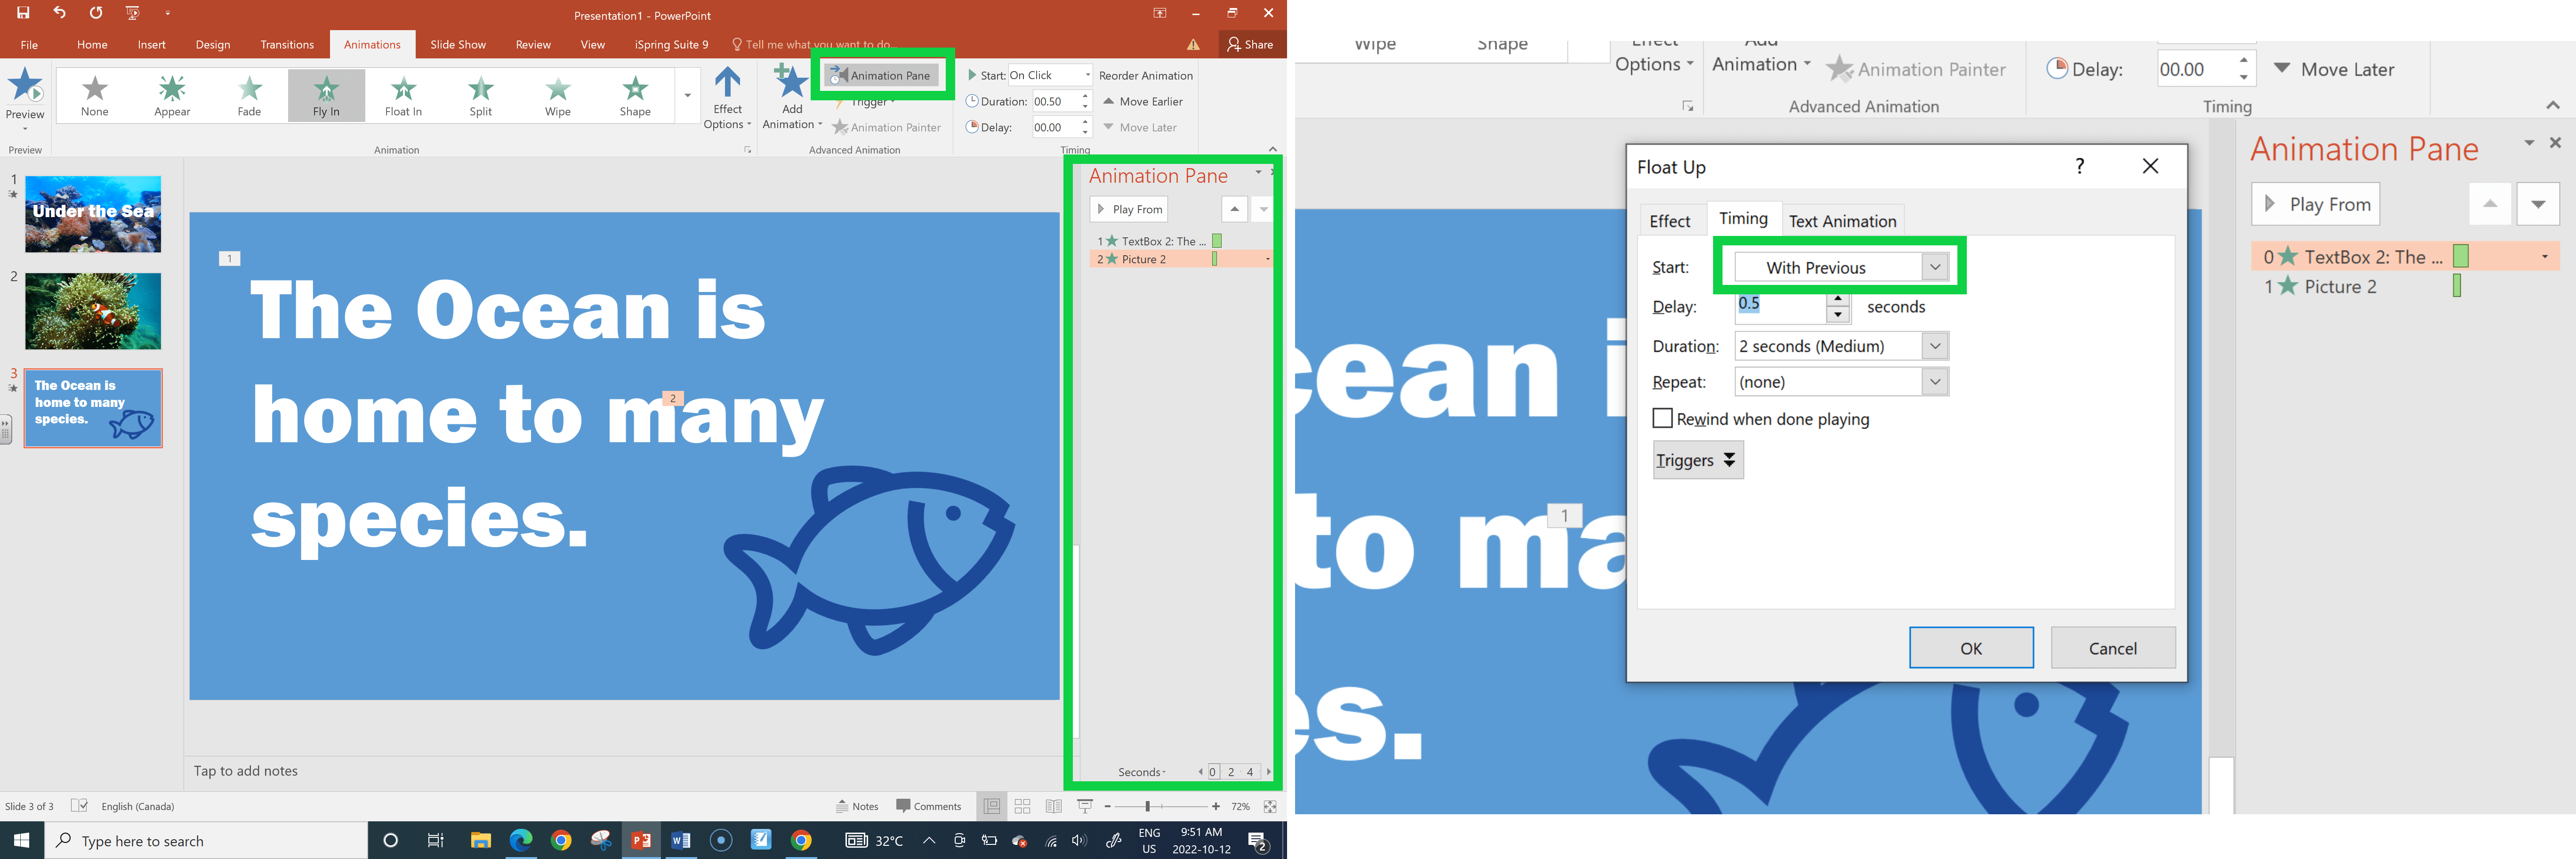Enable Rewind when done playing
2576x859 pixels.
click(1662, 418)
